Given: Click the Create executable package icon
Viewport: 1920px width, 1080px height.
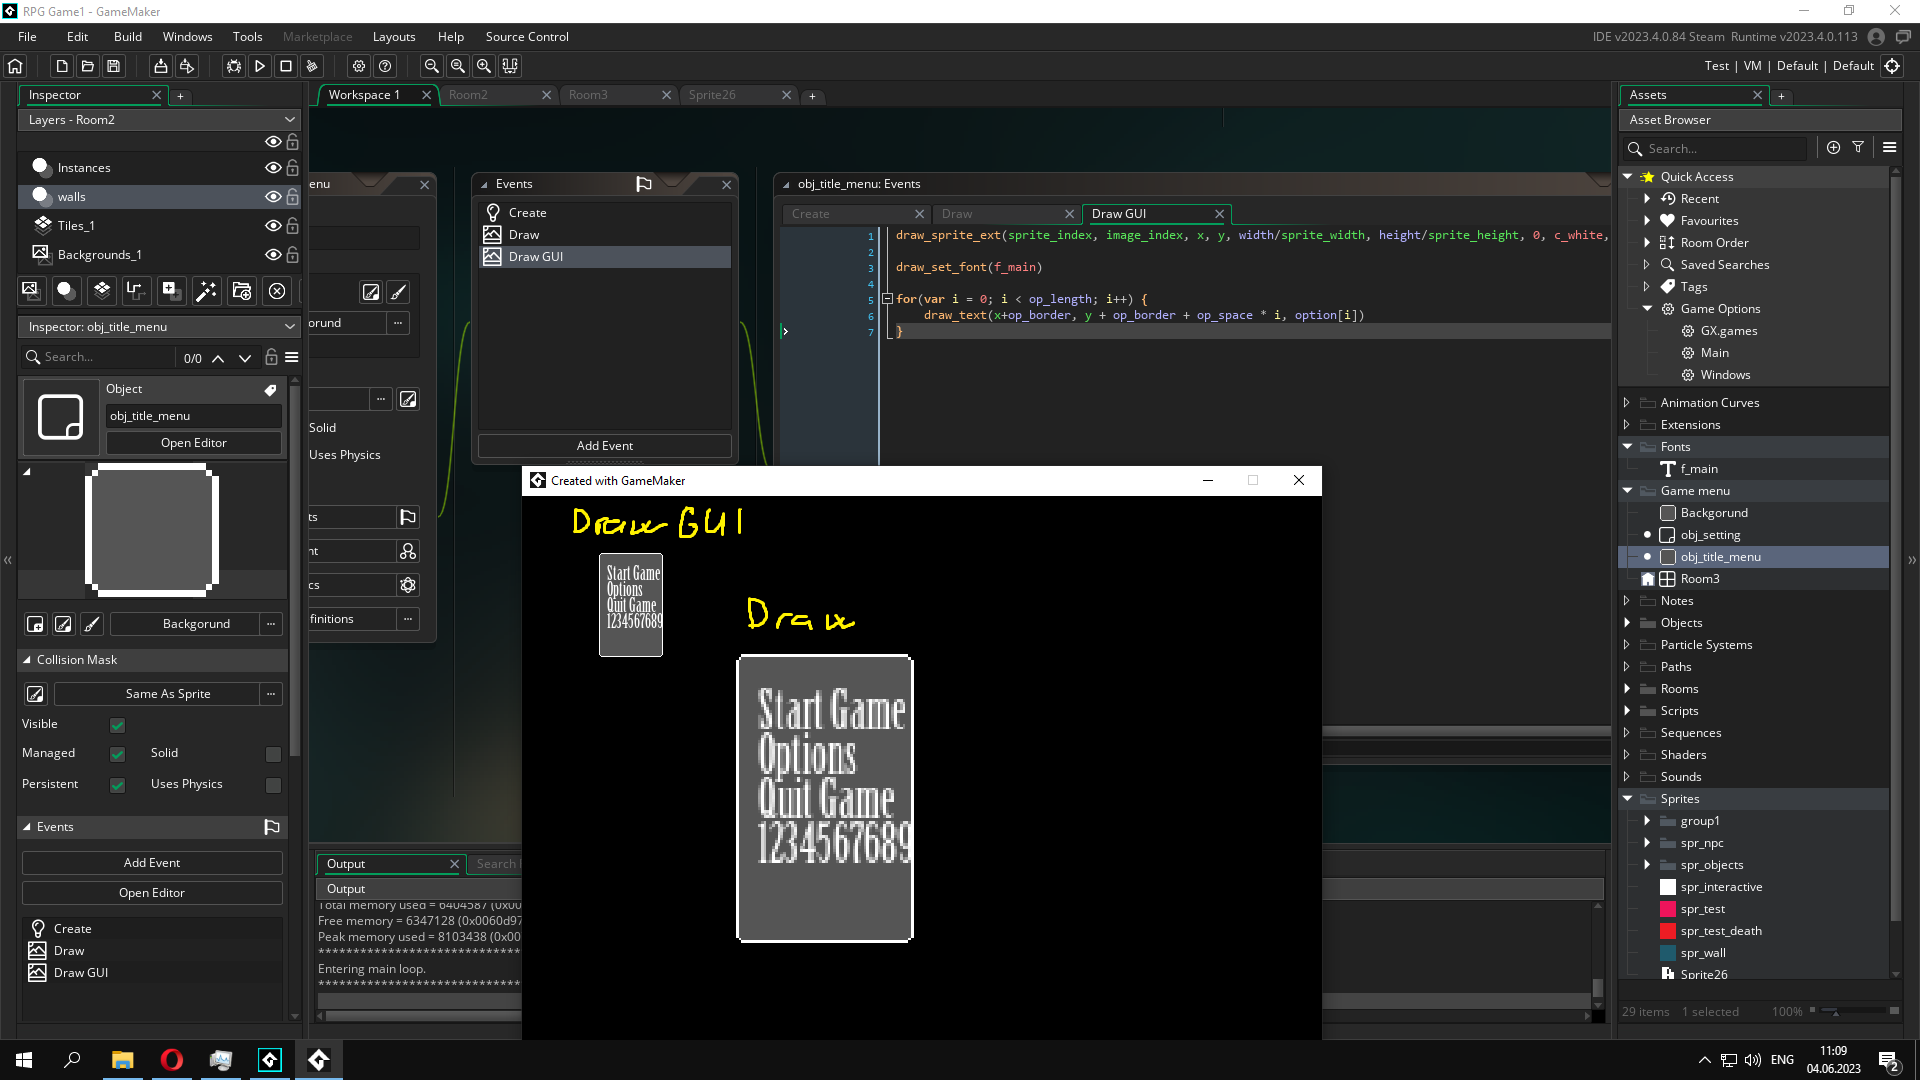Looking at the screenshot, I should (160, 66).
